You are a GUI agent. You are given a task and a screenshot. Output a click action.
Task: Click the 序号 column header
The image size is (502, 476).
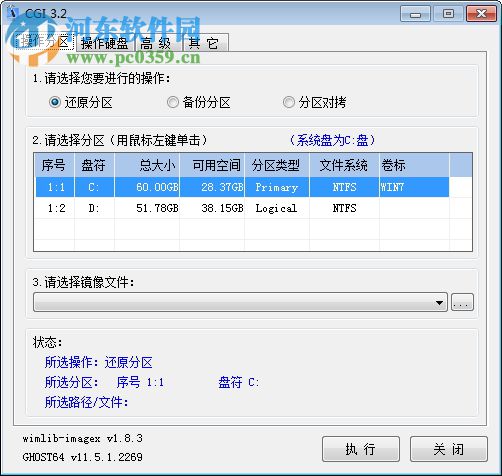(x=54, y=165)
